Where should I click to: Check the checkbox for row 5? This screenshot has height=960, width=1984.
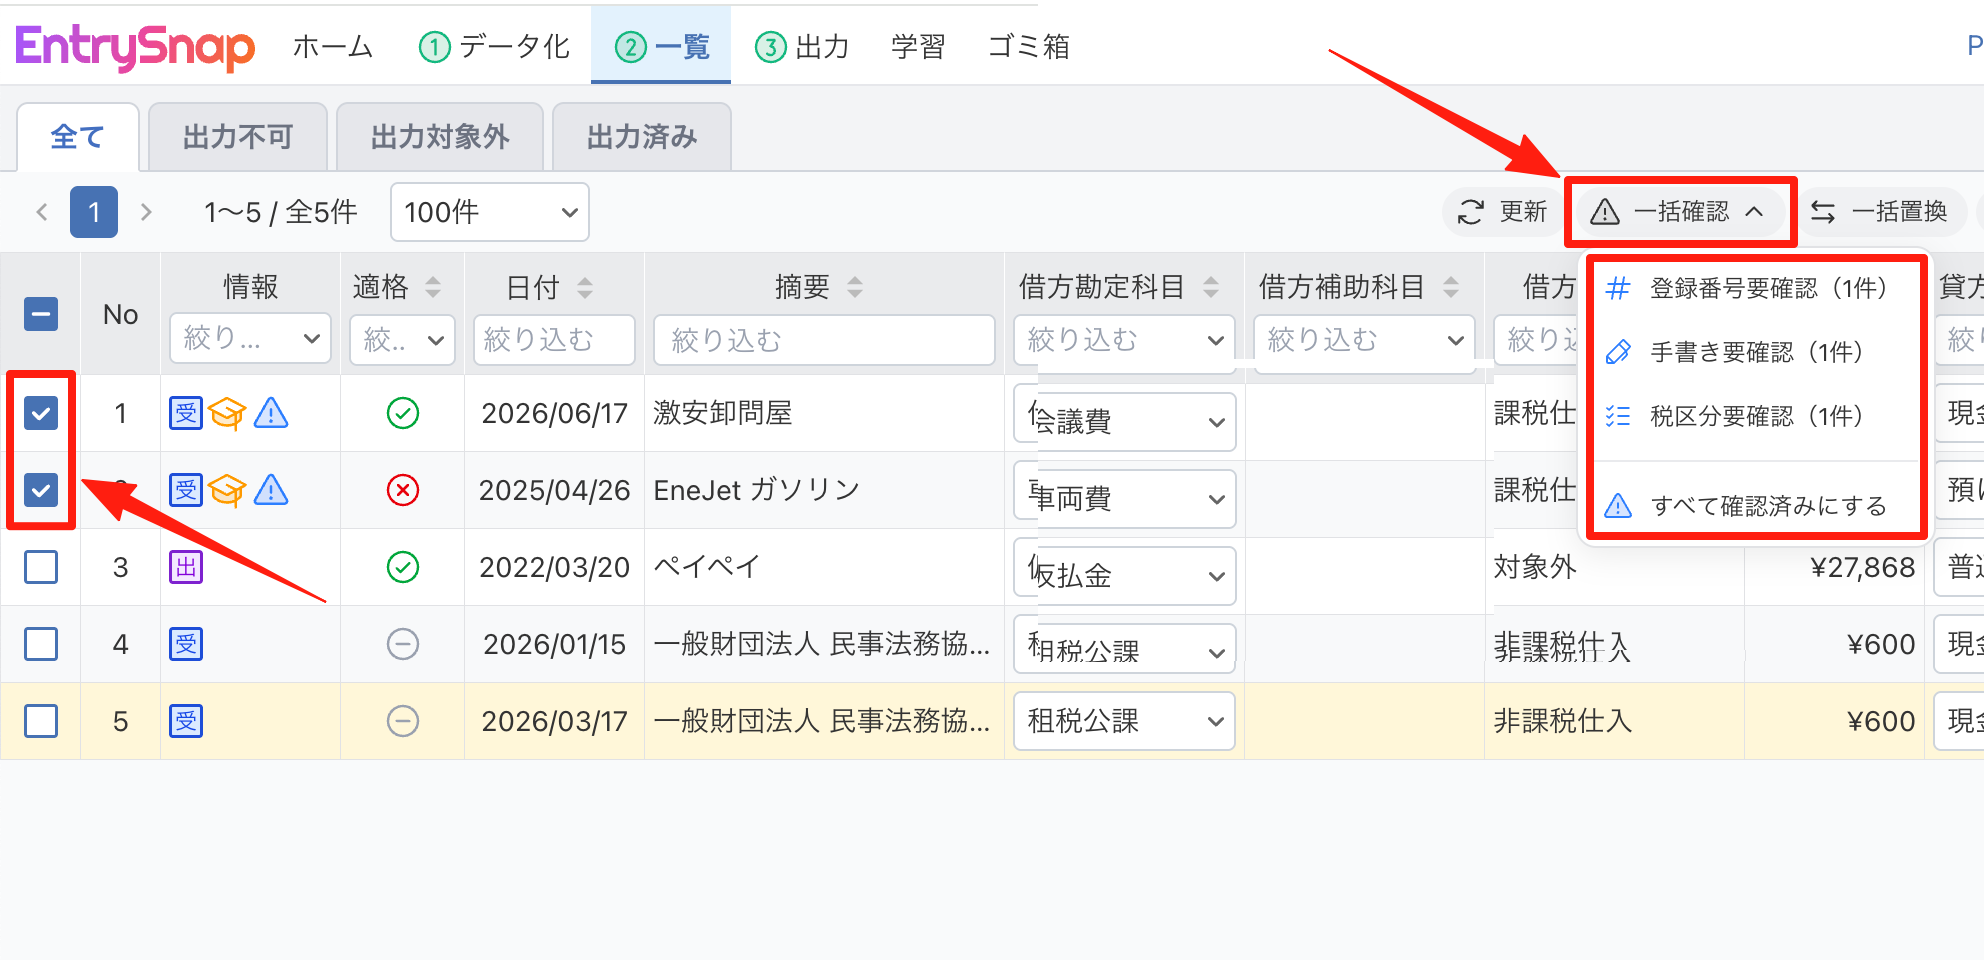tap(41, 721)
